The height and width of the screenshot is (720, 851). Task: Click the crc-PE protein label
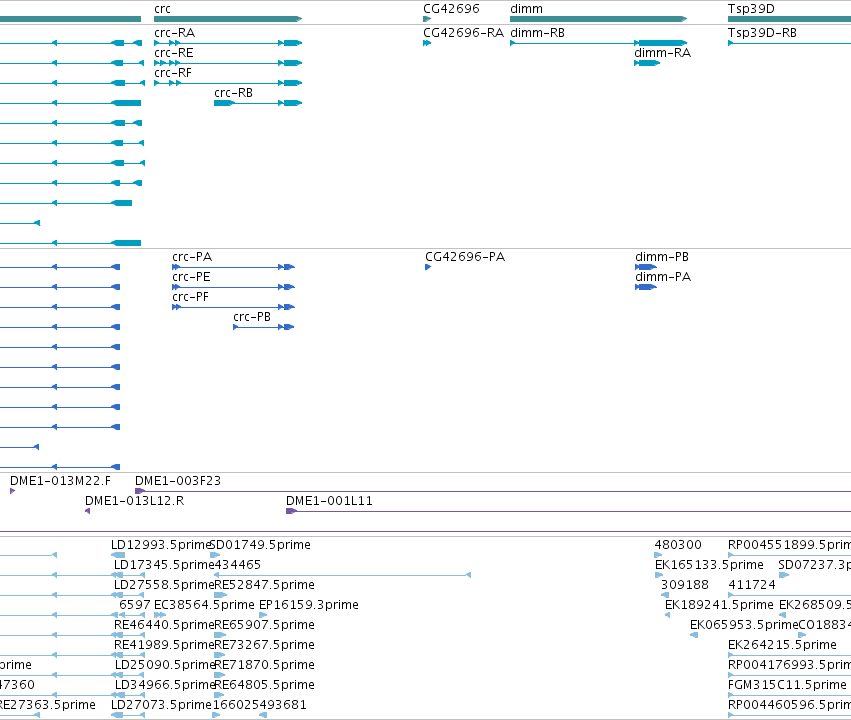[192, 277]
